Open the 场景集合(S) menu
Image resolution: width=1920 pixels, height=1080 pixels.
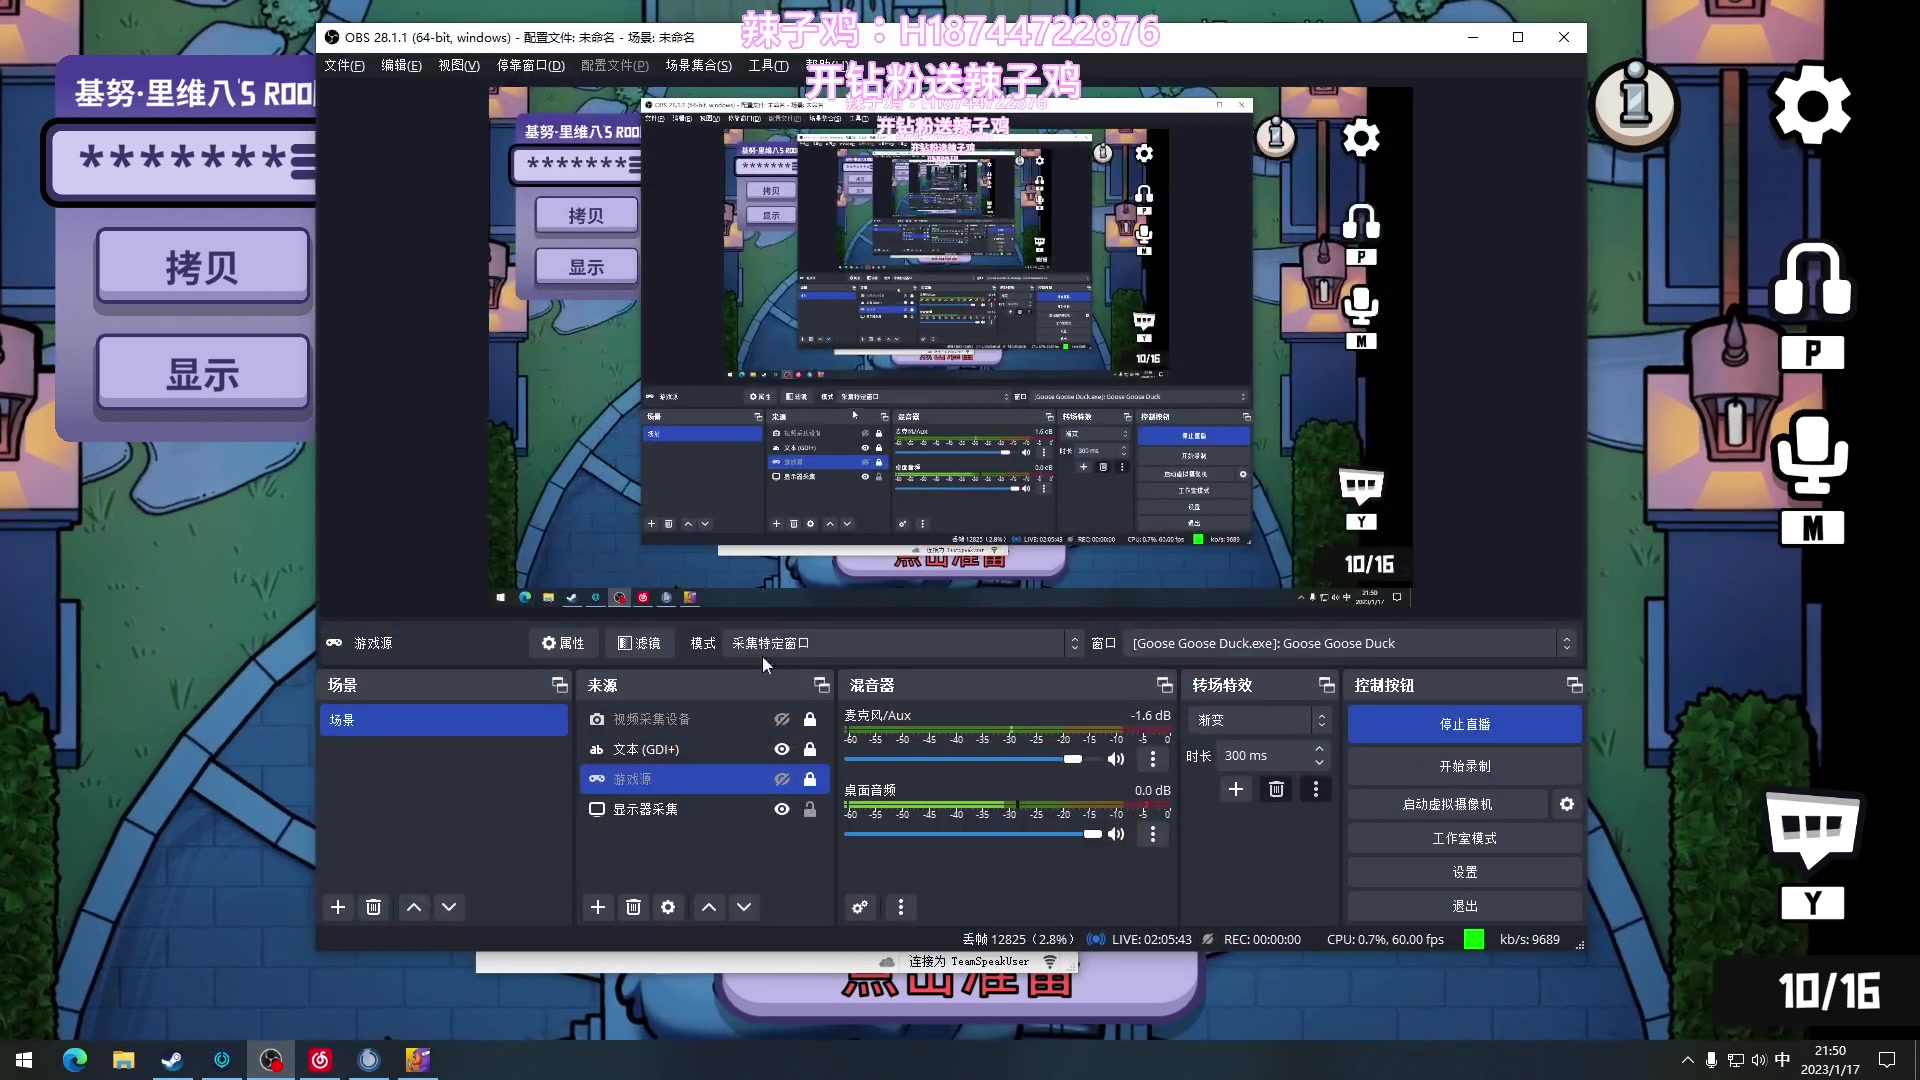(x=699, y=65)
